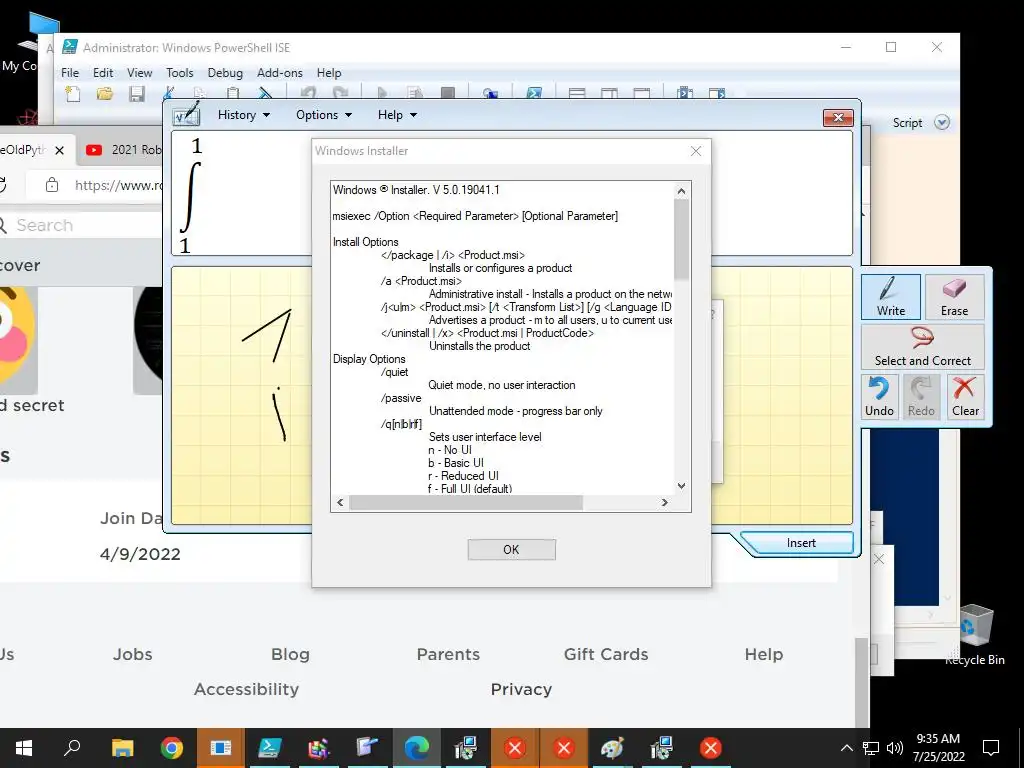Click the YouTube favicon on the 2021 tab
This screenshot has width=1024, height=768.
coord(94,150)
